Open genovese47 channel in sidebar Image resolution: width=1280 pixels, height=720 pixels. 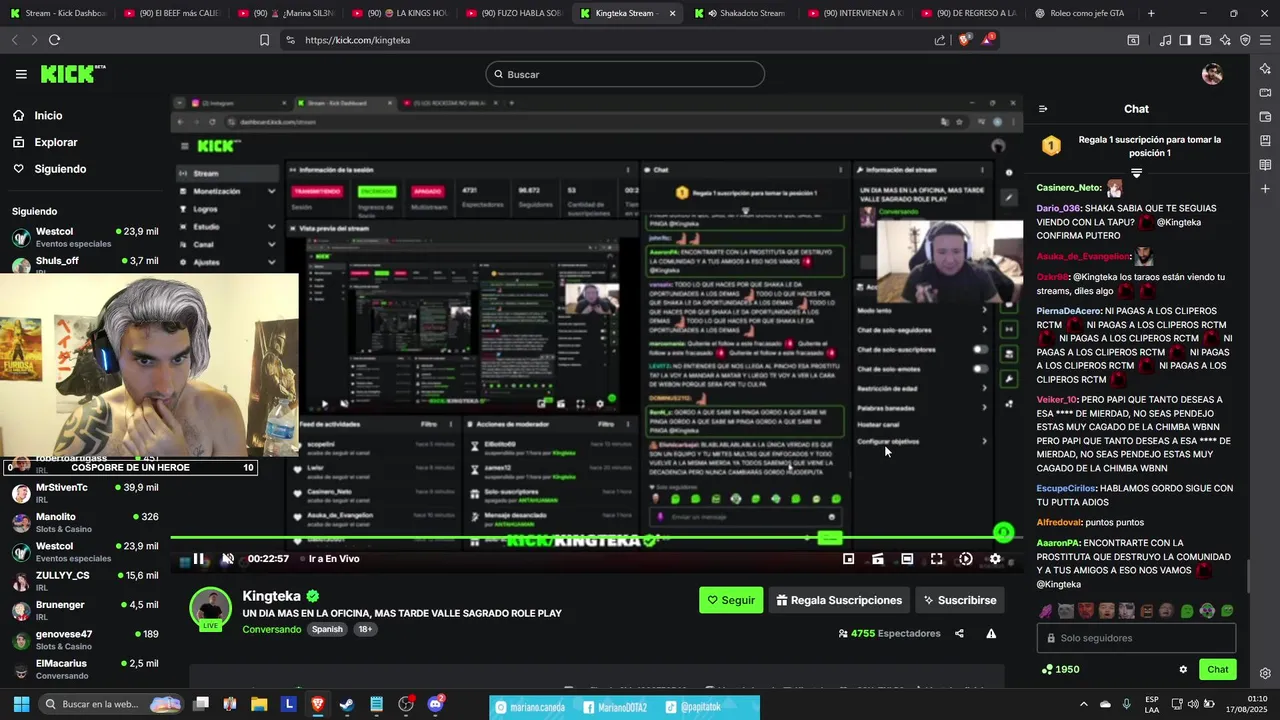click(84, 639)
